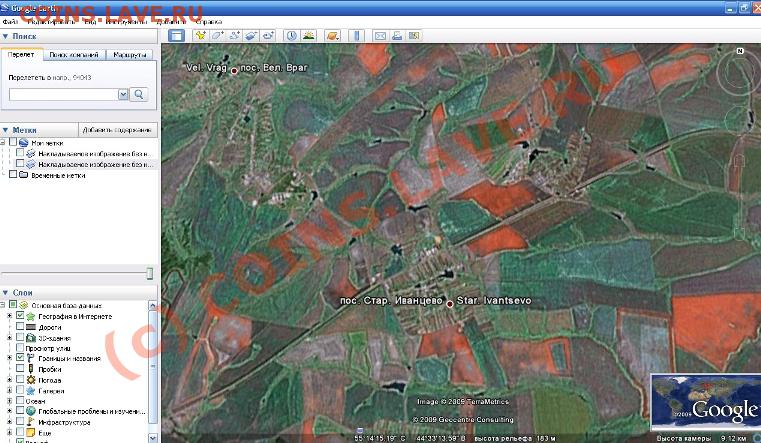Click the 'Высота камеры 9.12 км' status text

702,438
